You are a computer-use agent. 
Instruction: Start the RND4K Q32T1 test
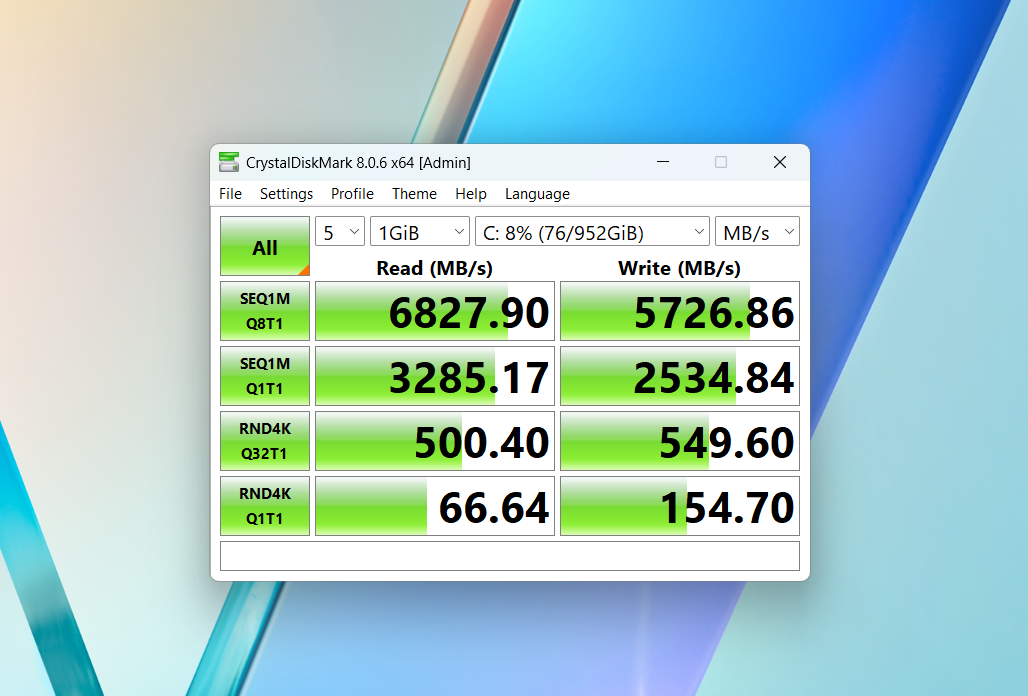265,440
